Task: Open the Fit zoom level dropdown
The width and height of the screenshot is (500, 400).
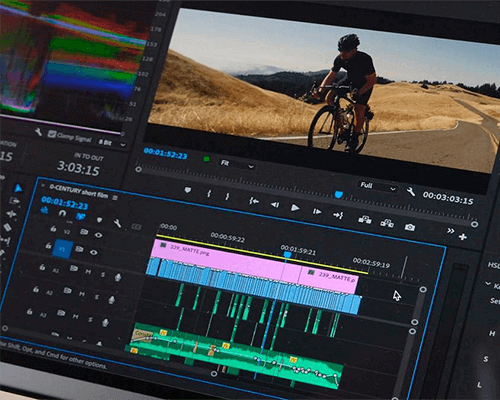Action: coord(237,164)
